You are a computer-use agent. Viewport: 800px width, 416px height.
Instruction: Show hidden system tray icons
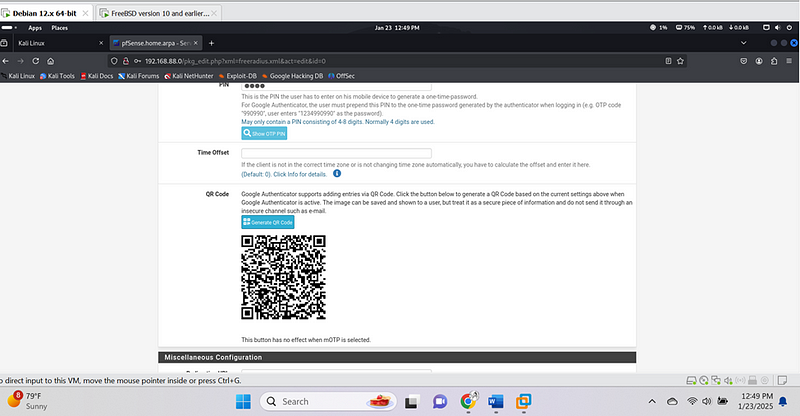(652, 402)
